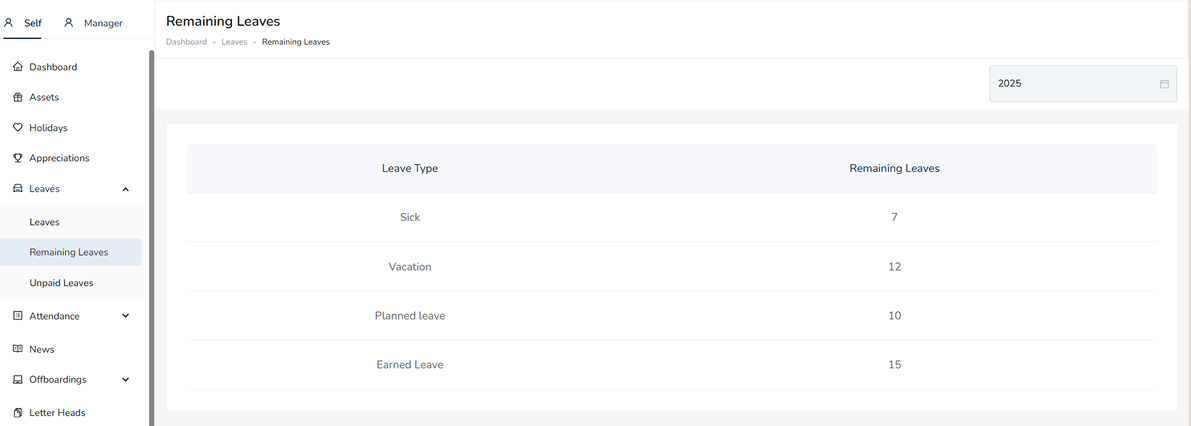Click the calendar icon in year field
1191x426 pixels.
click(1164, 84)
